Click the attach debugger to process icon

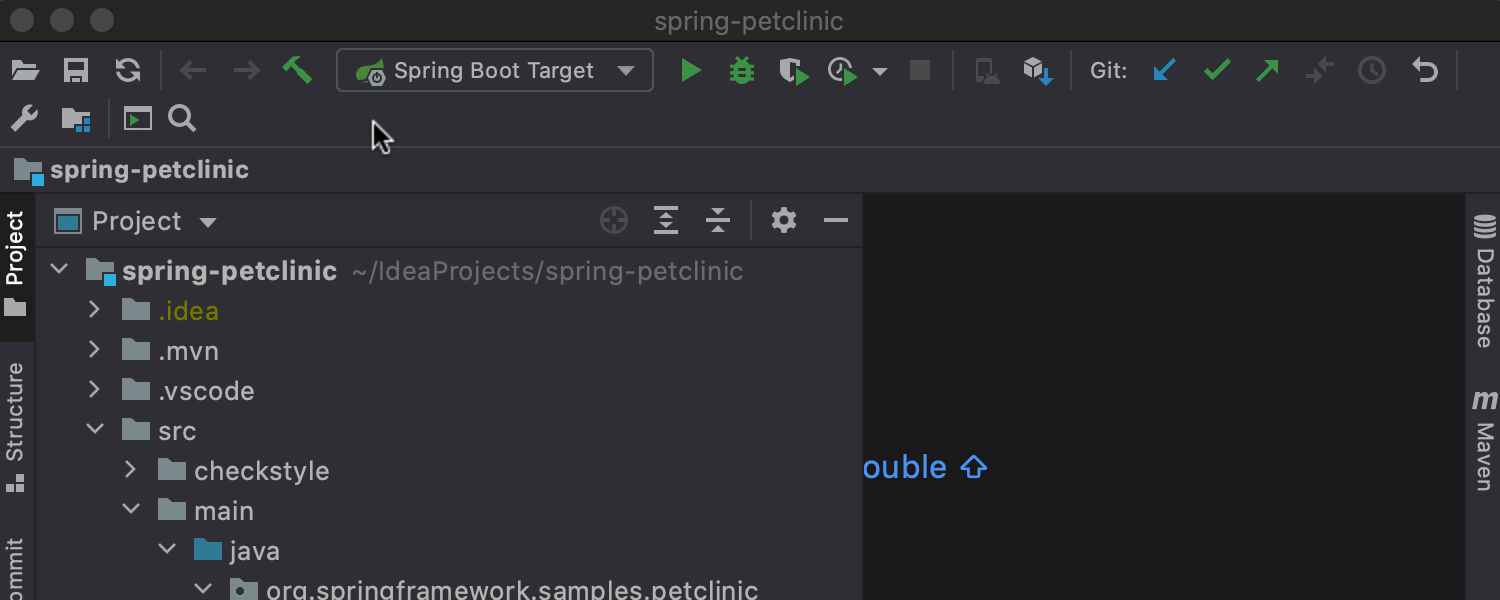click(x=987, y=71)
